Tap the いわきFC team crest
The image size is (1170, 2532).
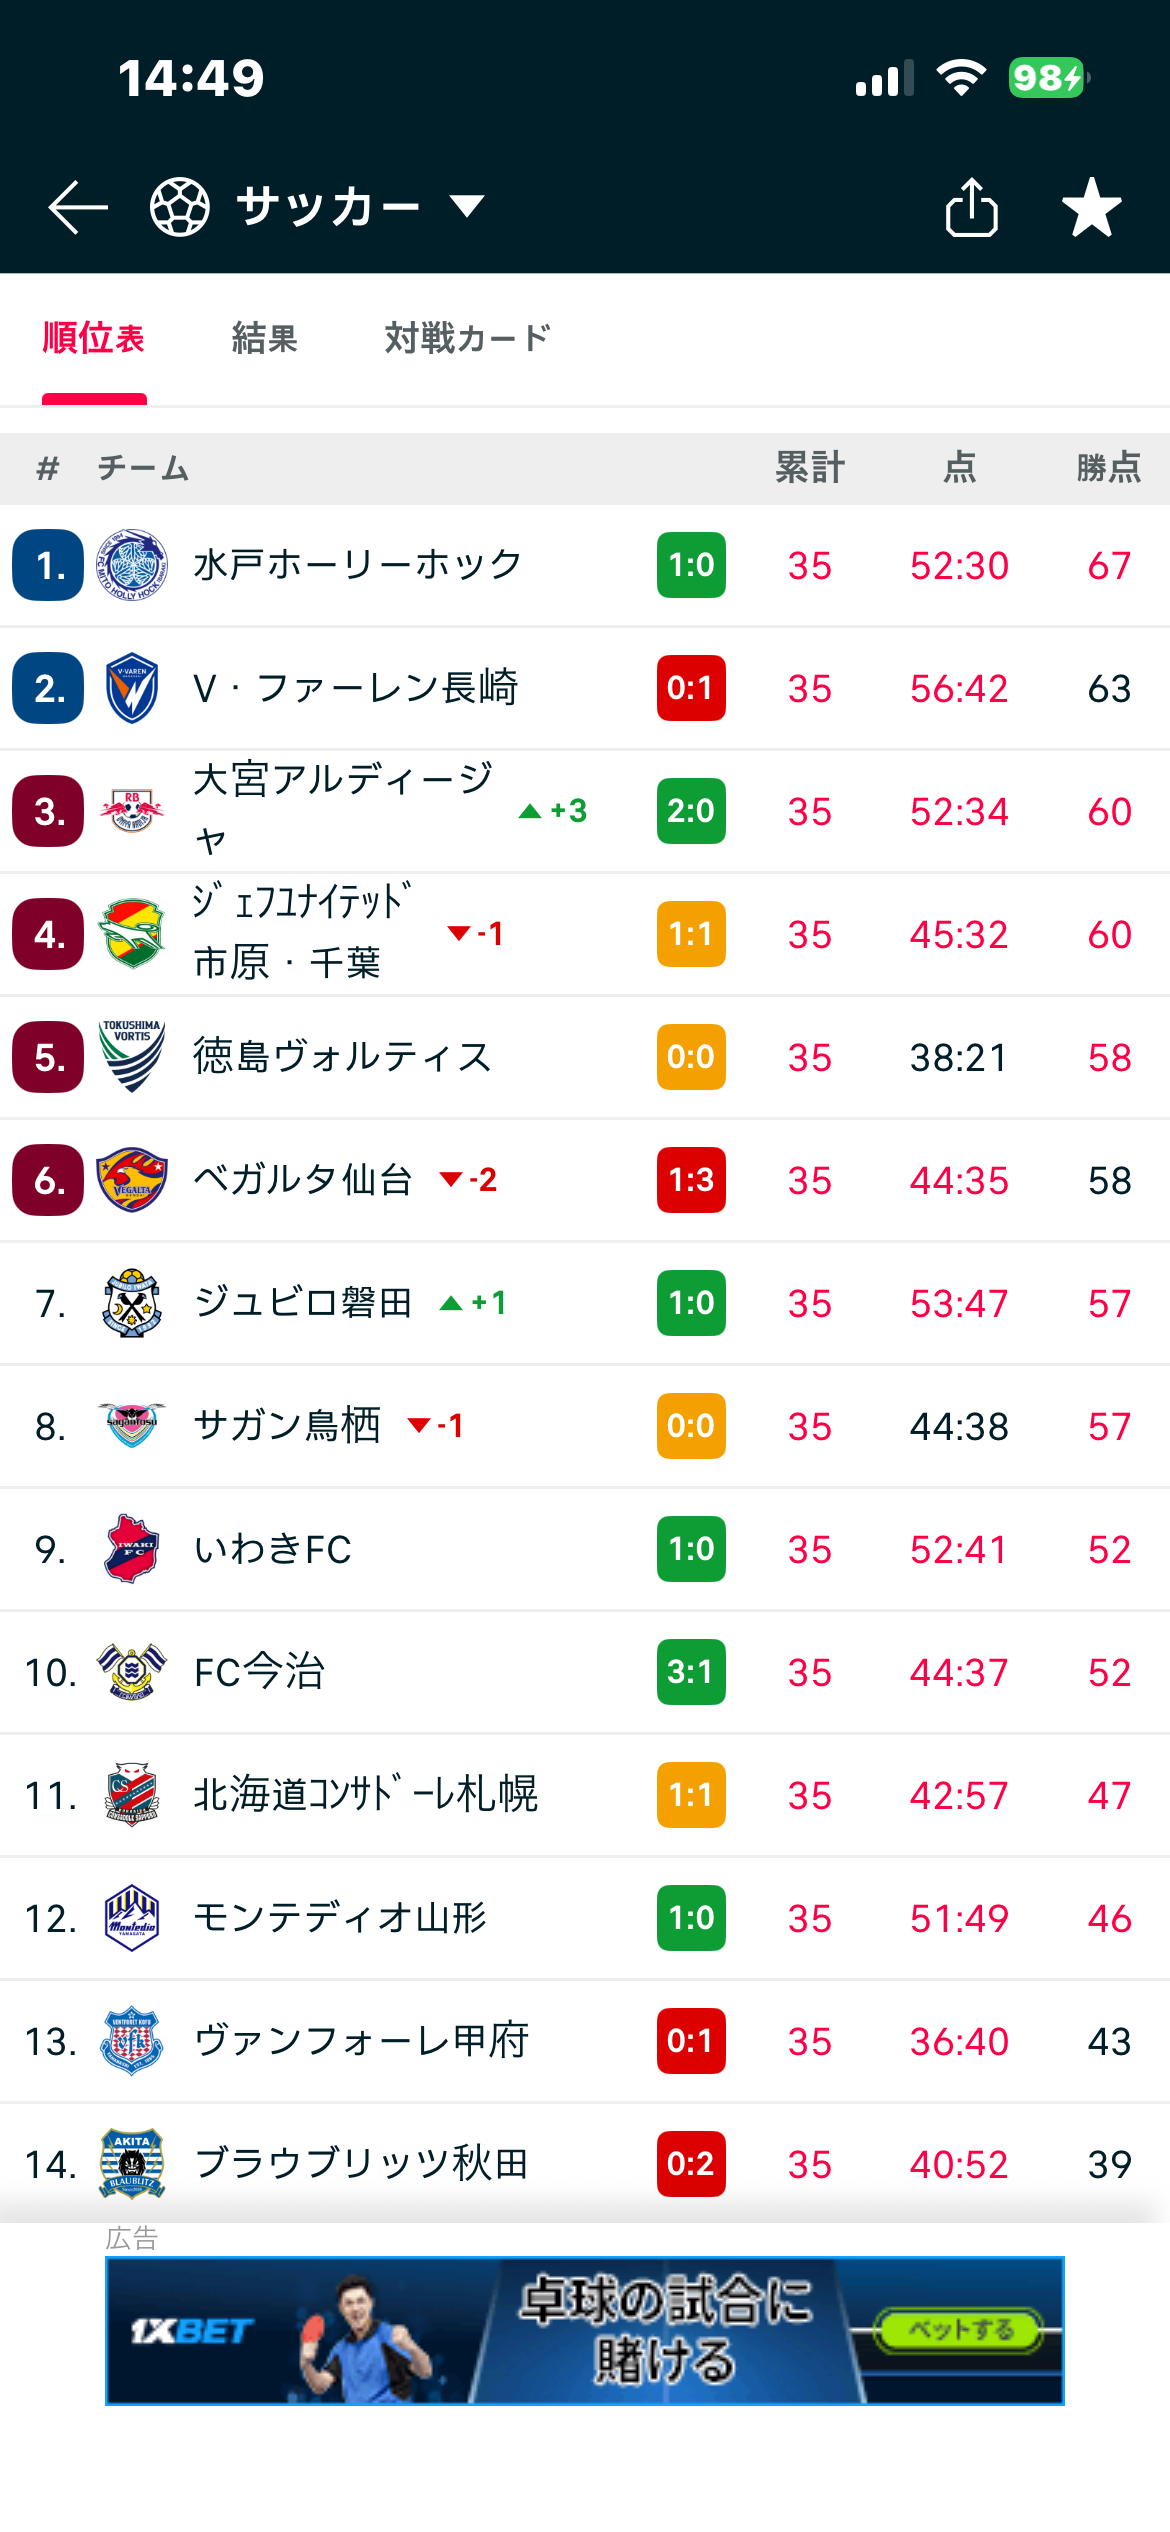[132, 1549]
